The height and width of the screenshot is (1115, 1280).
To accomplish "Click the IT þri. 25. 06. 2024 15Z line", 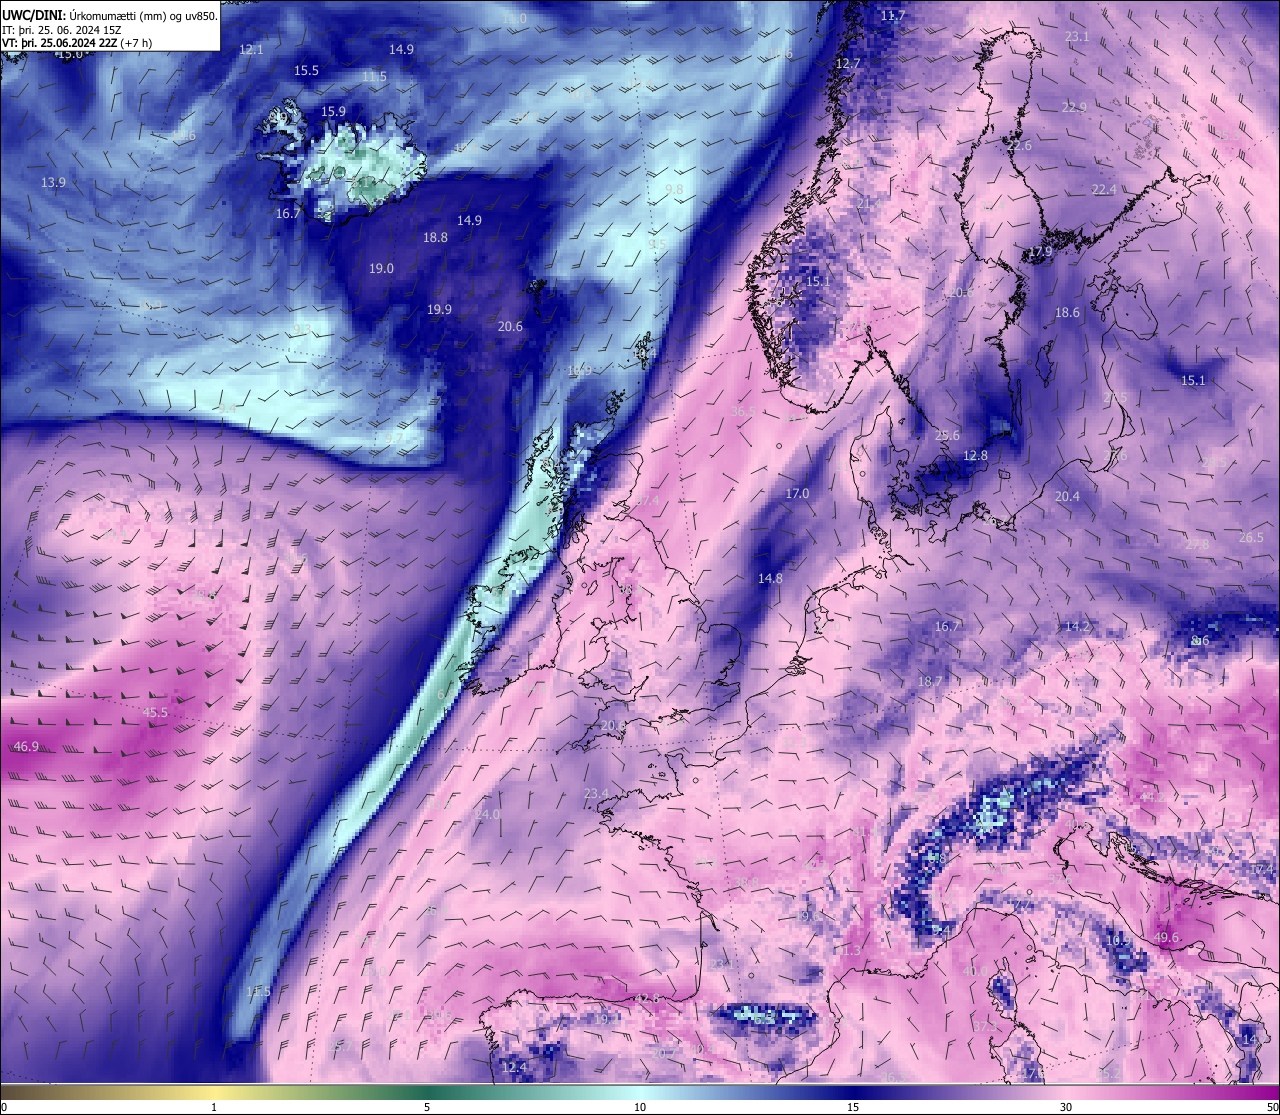I will point(63,29).
